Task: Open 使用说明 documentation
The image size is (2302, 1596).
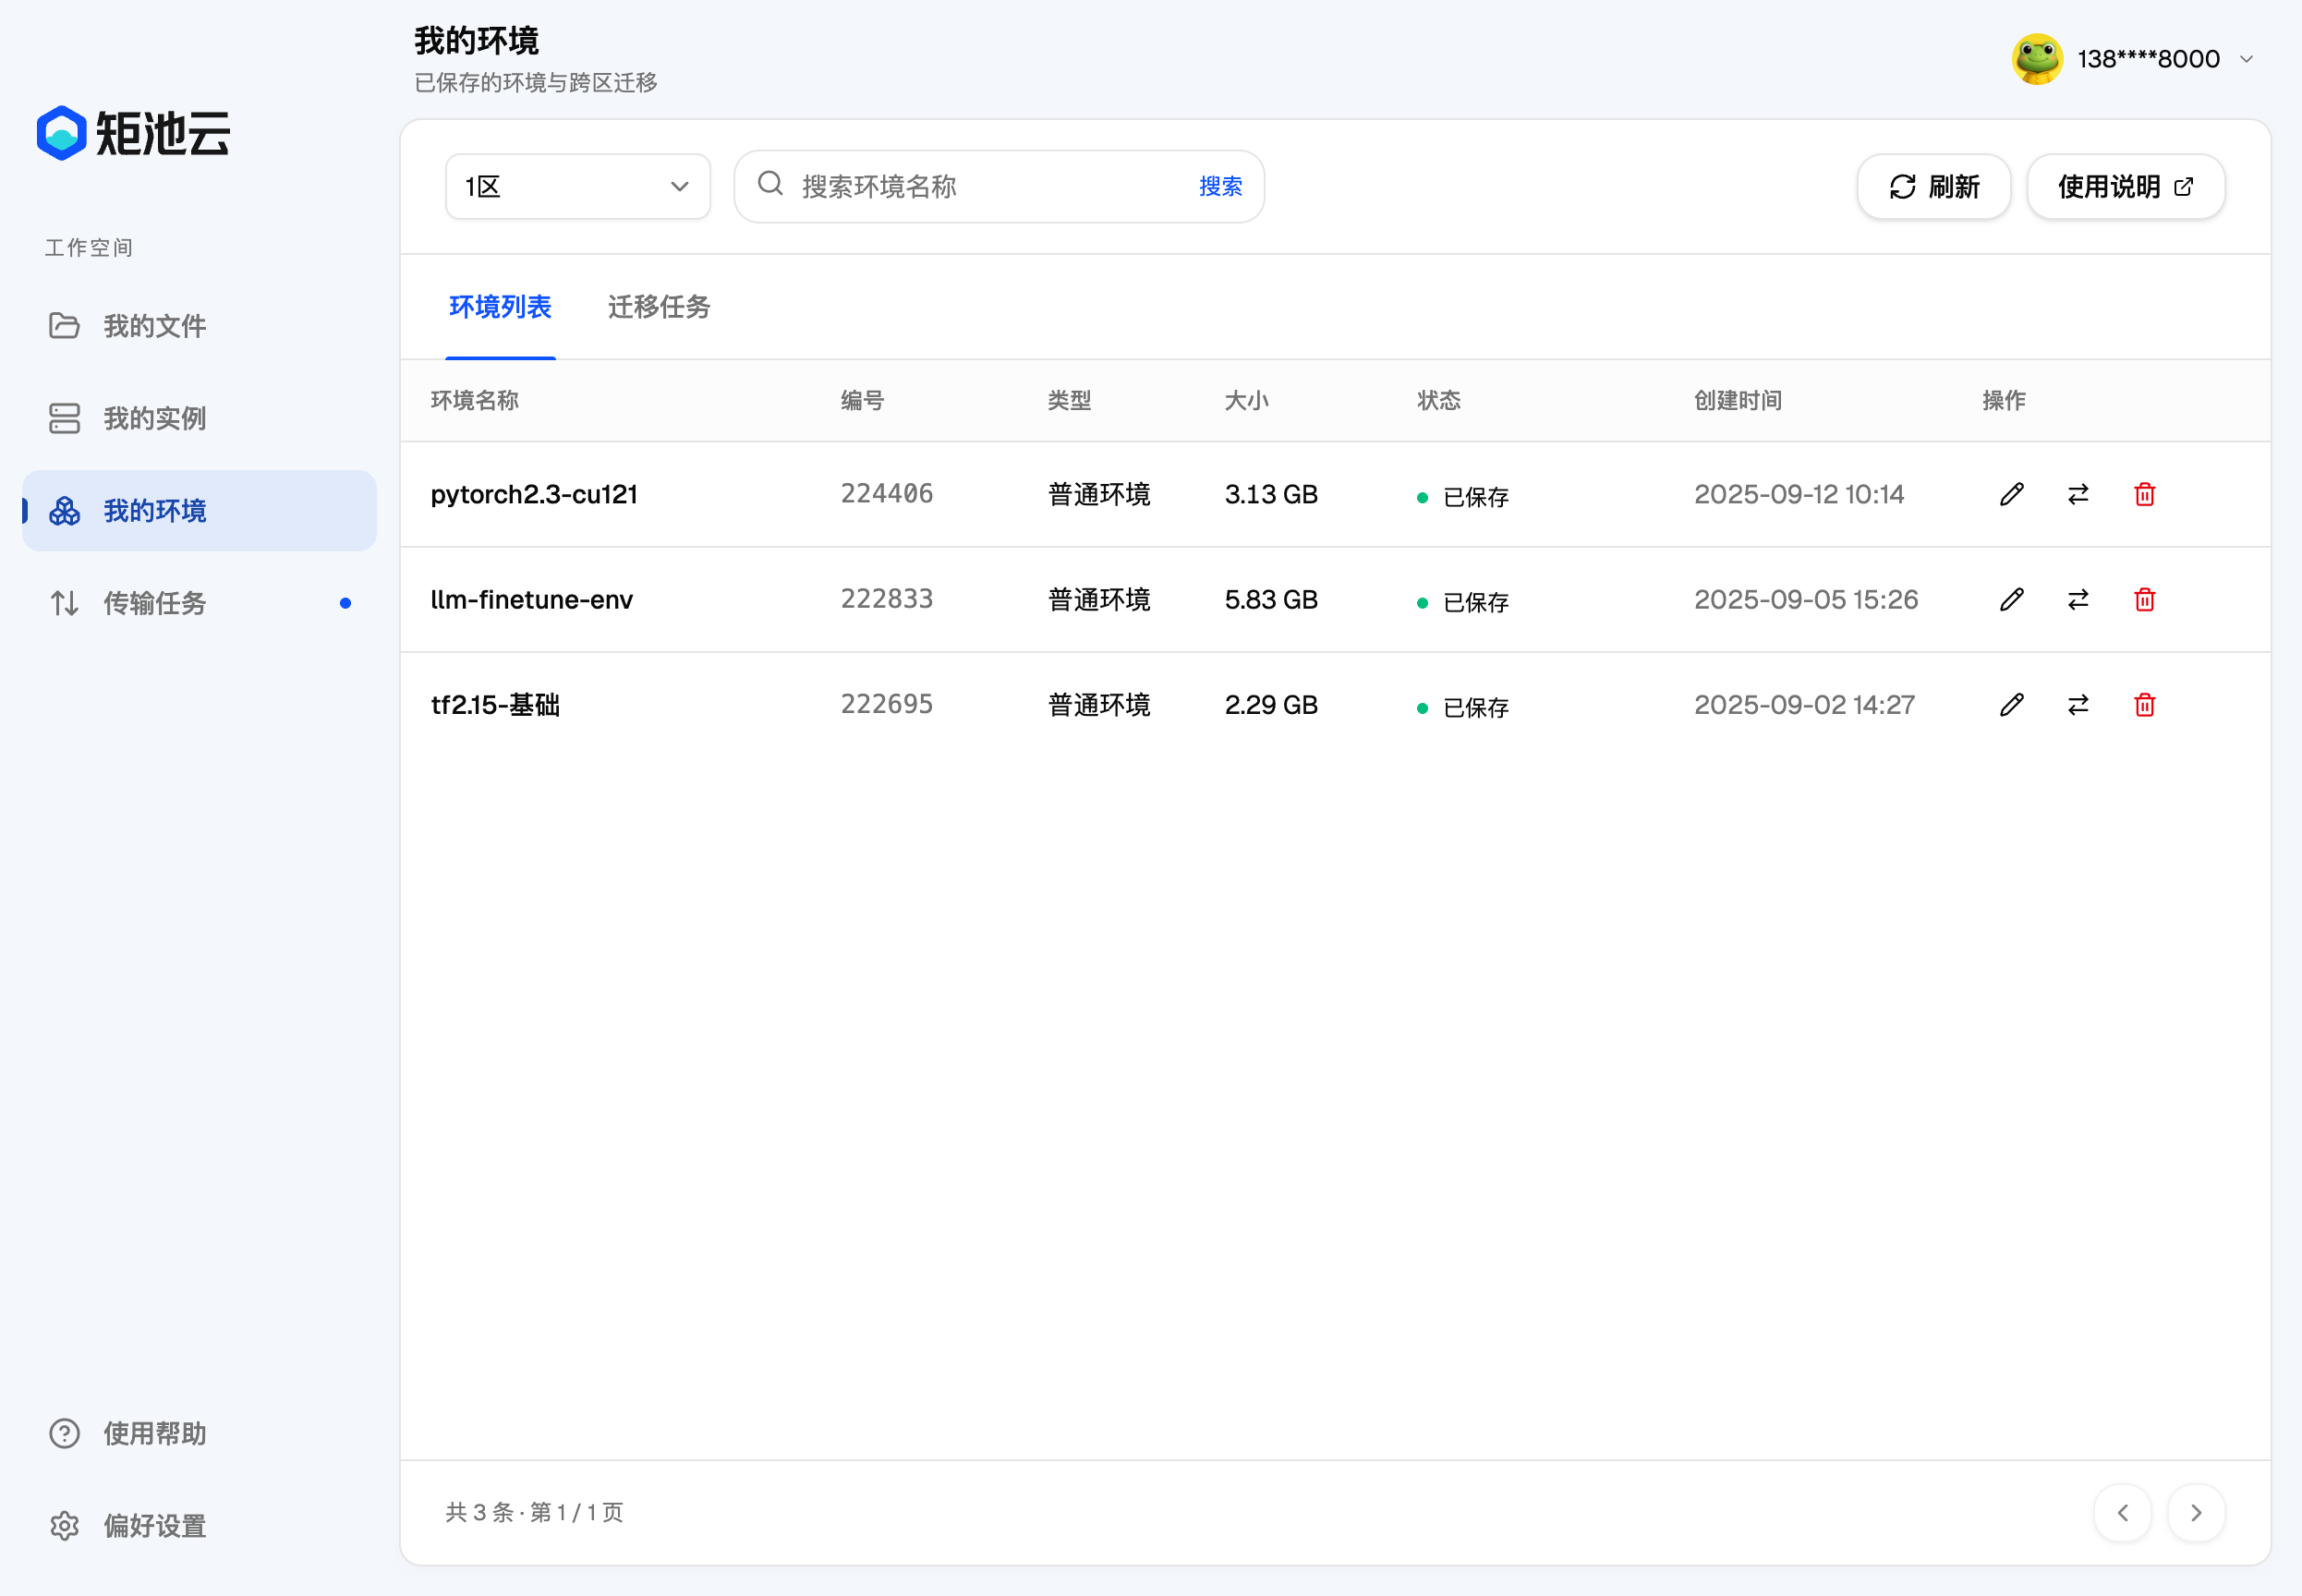Action: pos(2125,187)
